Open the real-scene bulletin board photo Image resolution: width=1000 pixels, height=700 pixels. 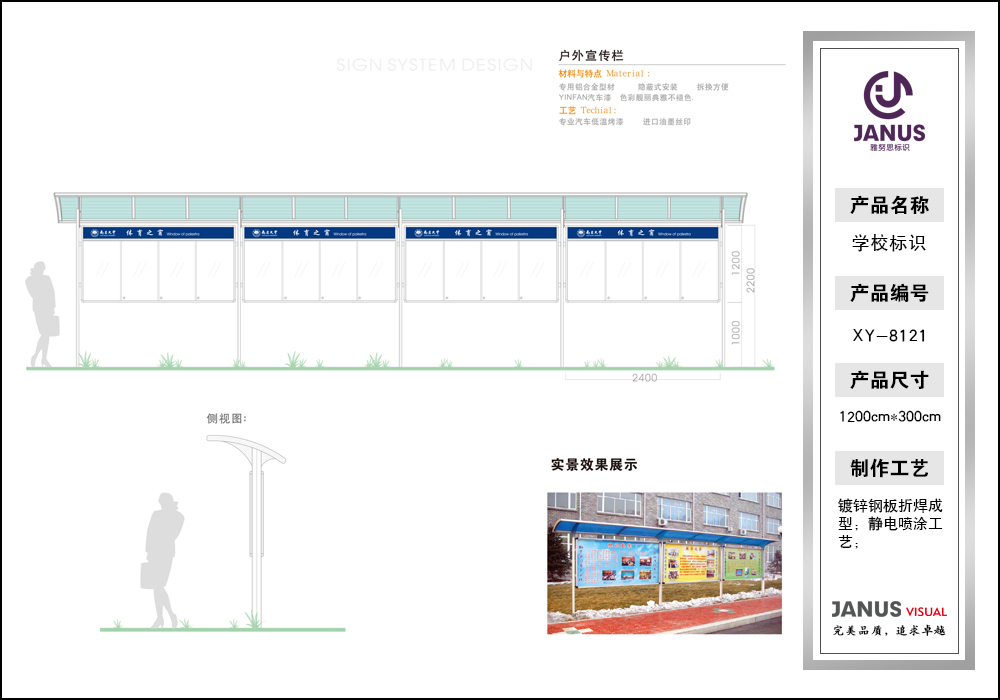[664, 562]
